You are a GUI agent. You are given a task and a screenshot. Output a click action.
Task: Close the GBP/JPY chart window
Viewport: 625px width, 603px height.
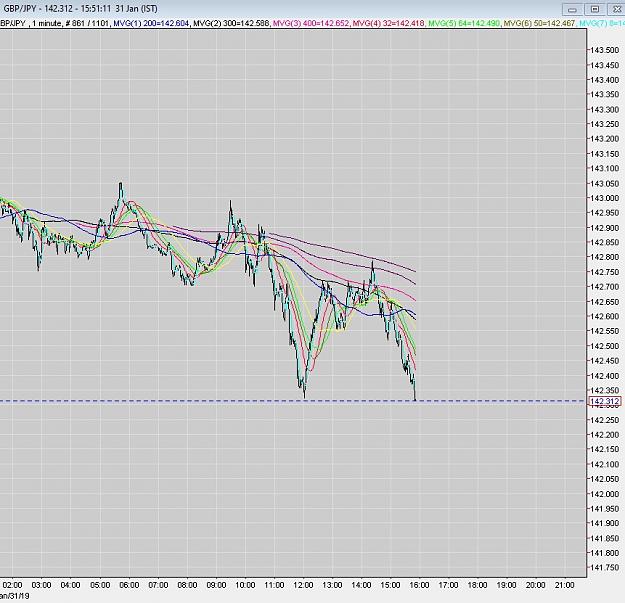(616, 10)
